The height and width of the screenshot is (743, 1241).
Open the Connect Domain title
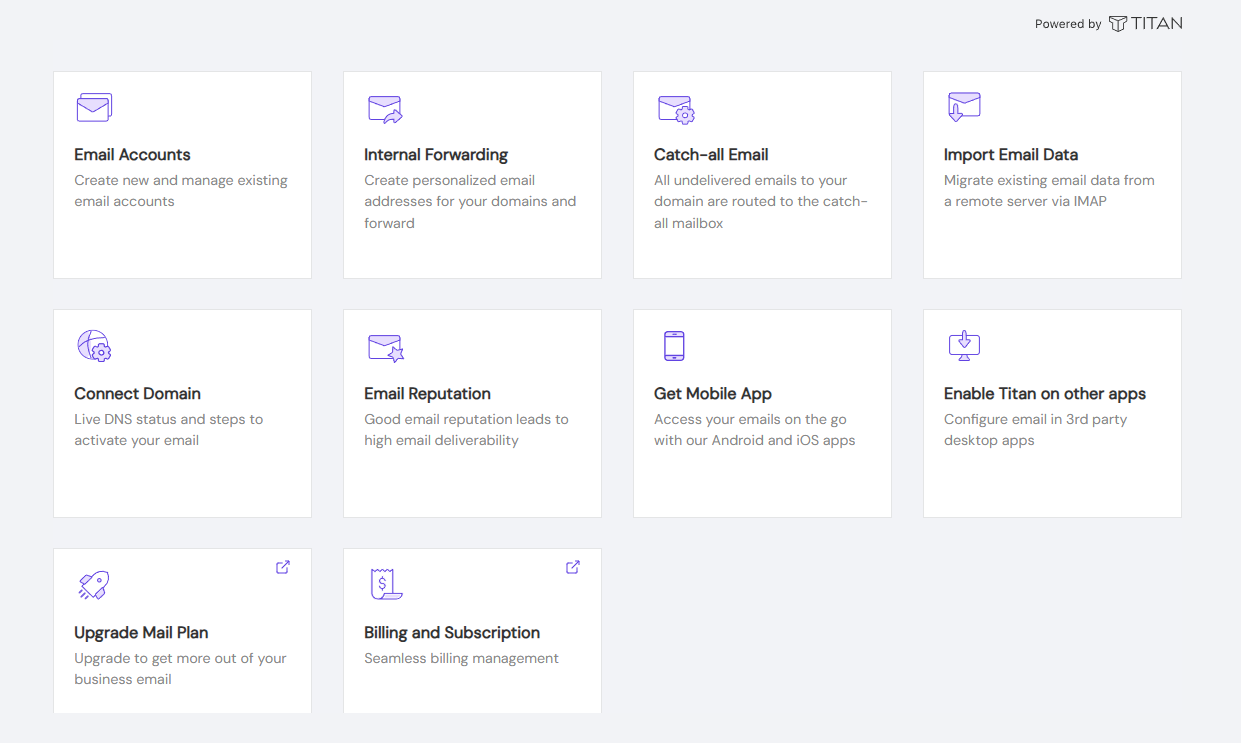click(x=137, y=394)
